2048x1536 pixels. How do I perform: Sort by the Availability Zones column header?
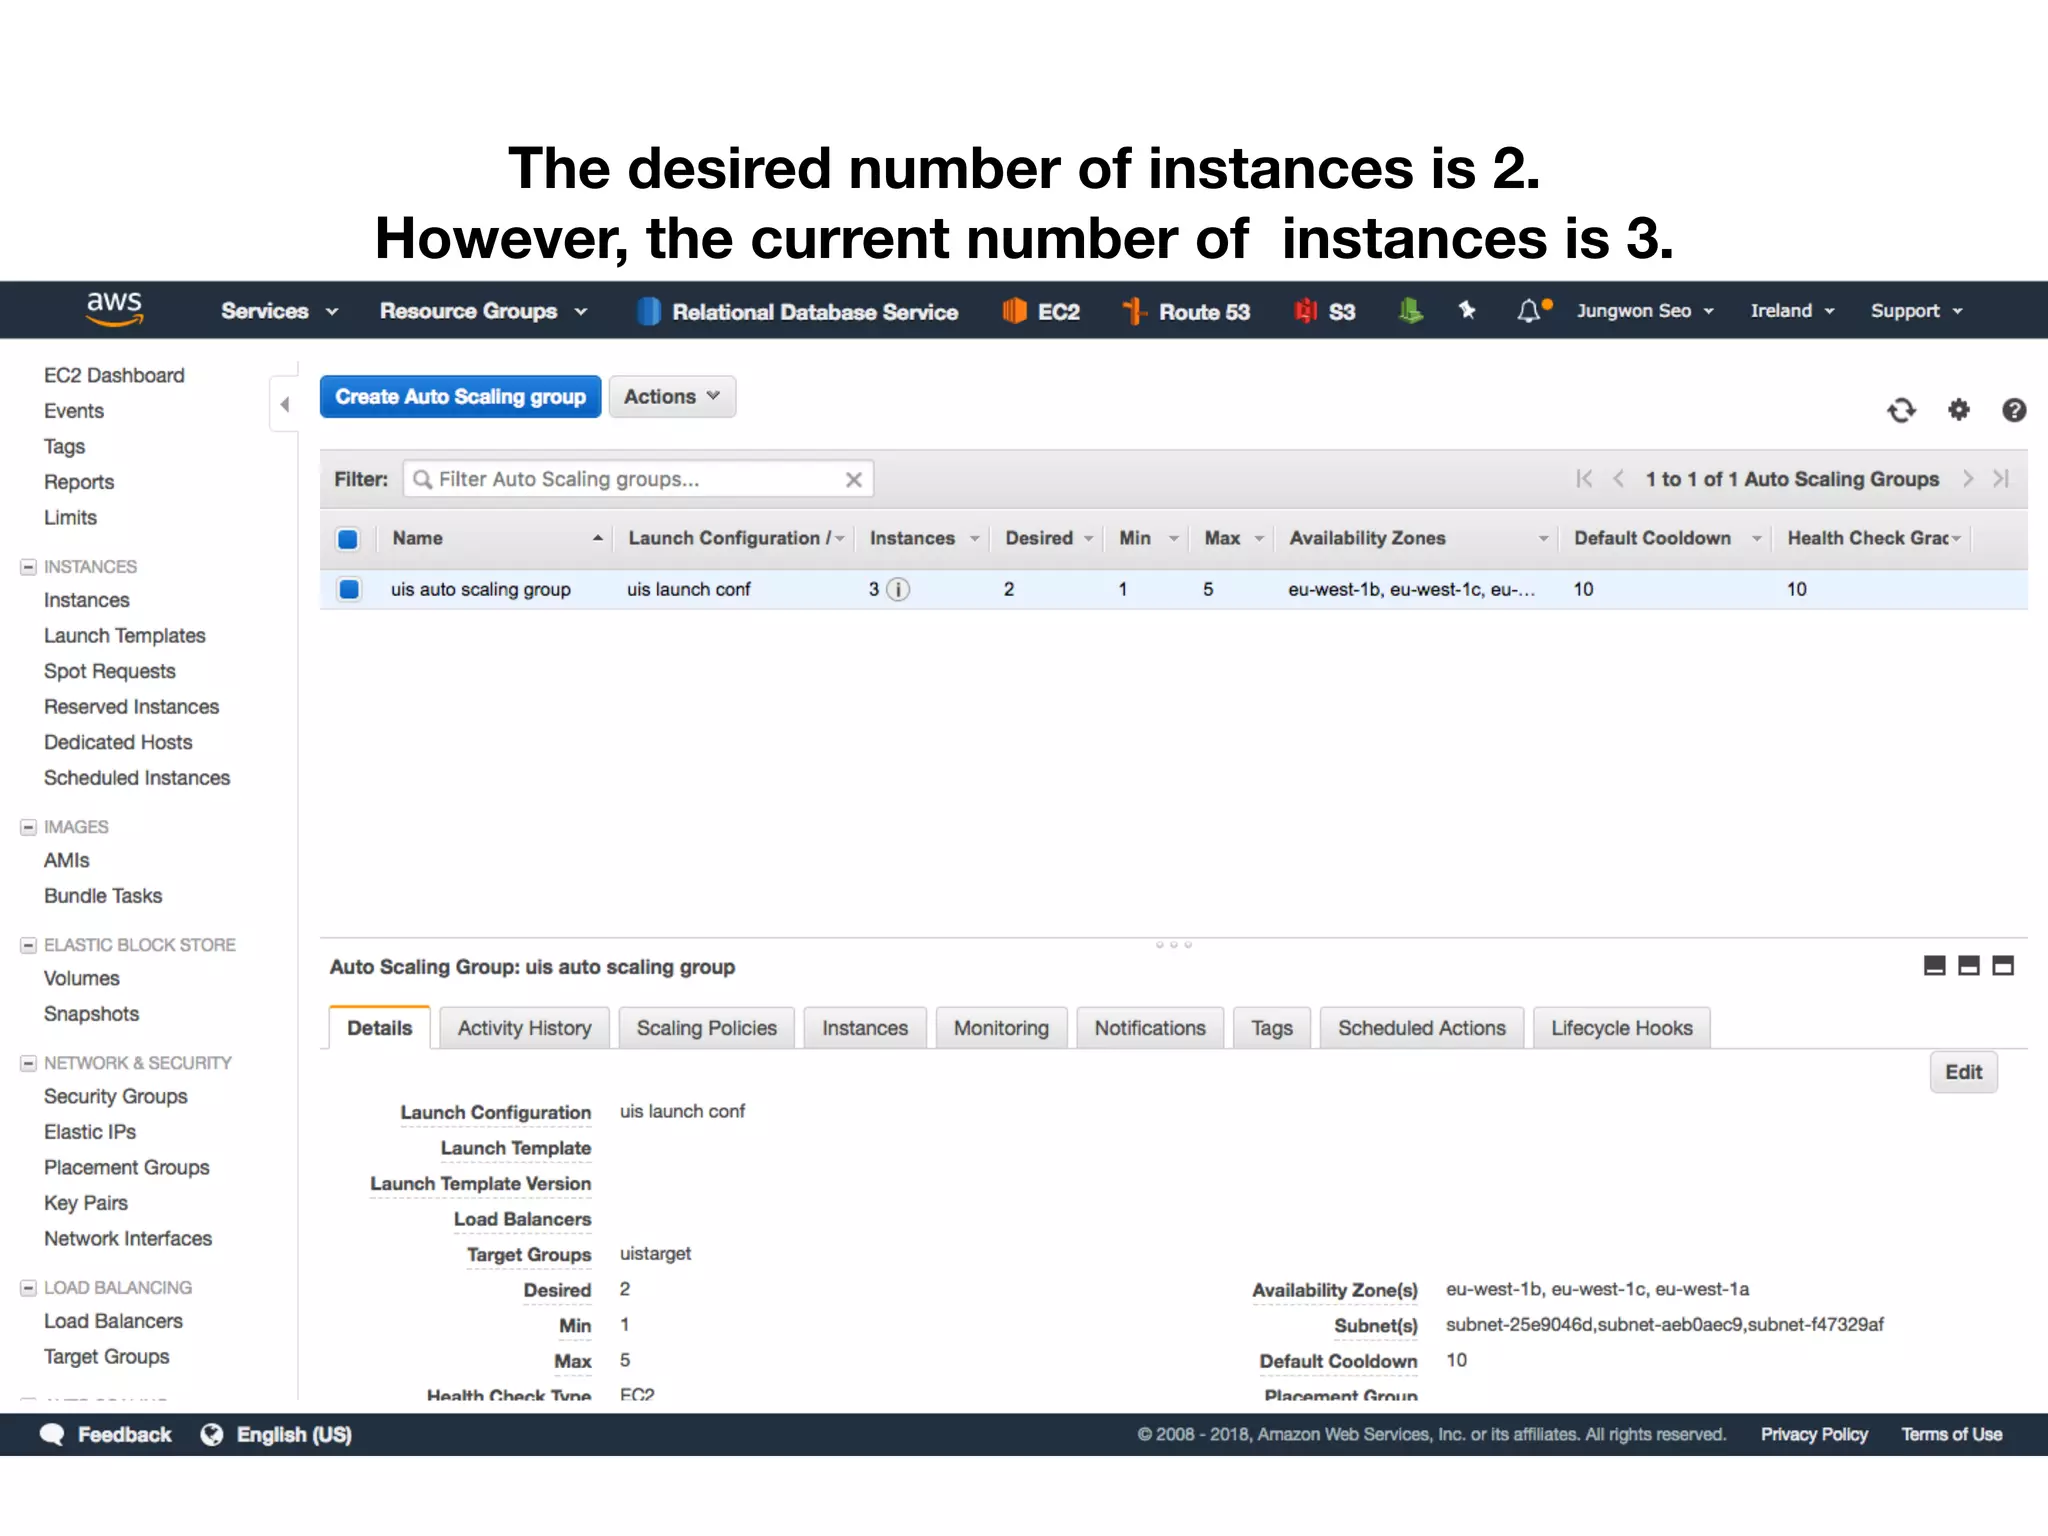[1417, 539]
